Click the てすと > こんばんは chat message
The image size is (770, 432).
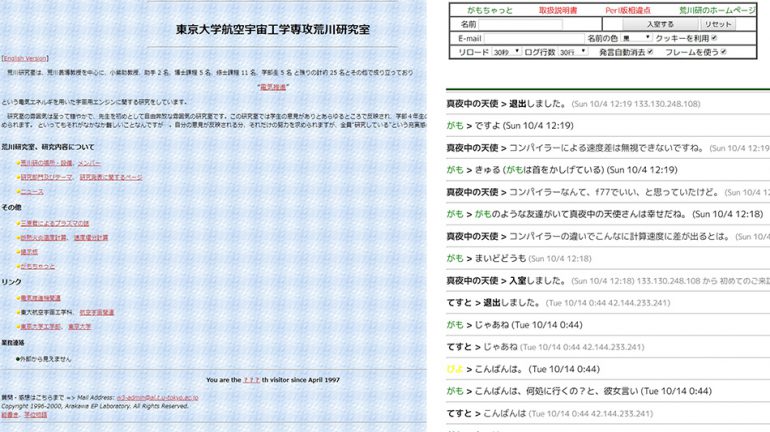coord(550,413)
